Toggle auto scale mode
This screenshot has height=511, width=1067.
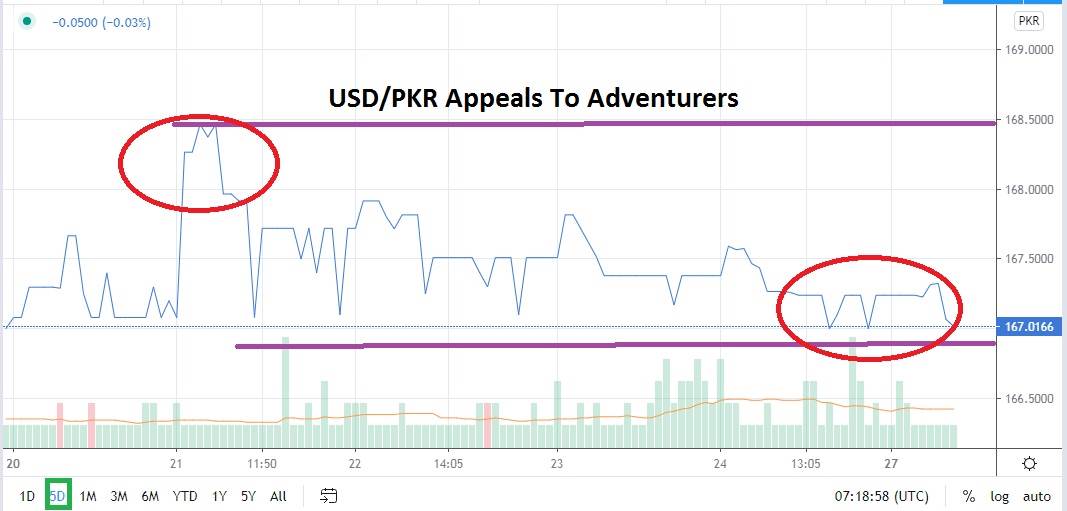click(1036, 496)
